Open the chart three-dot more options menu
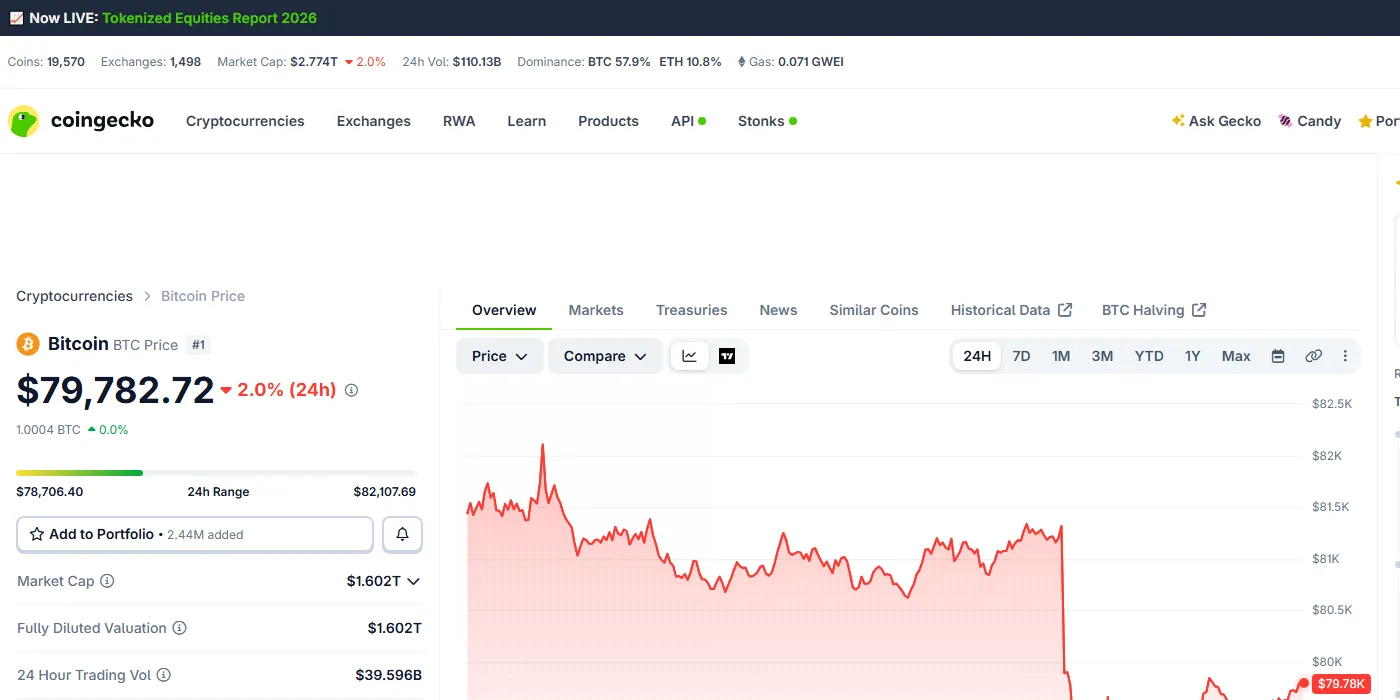Image resolution: width=1400 pixels, height=700 pixels. pos(1345,356)
